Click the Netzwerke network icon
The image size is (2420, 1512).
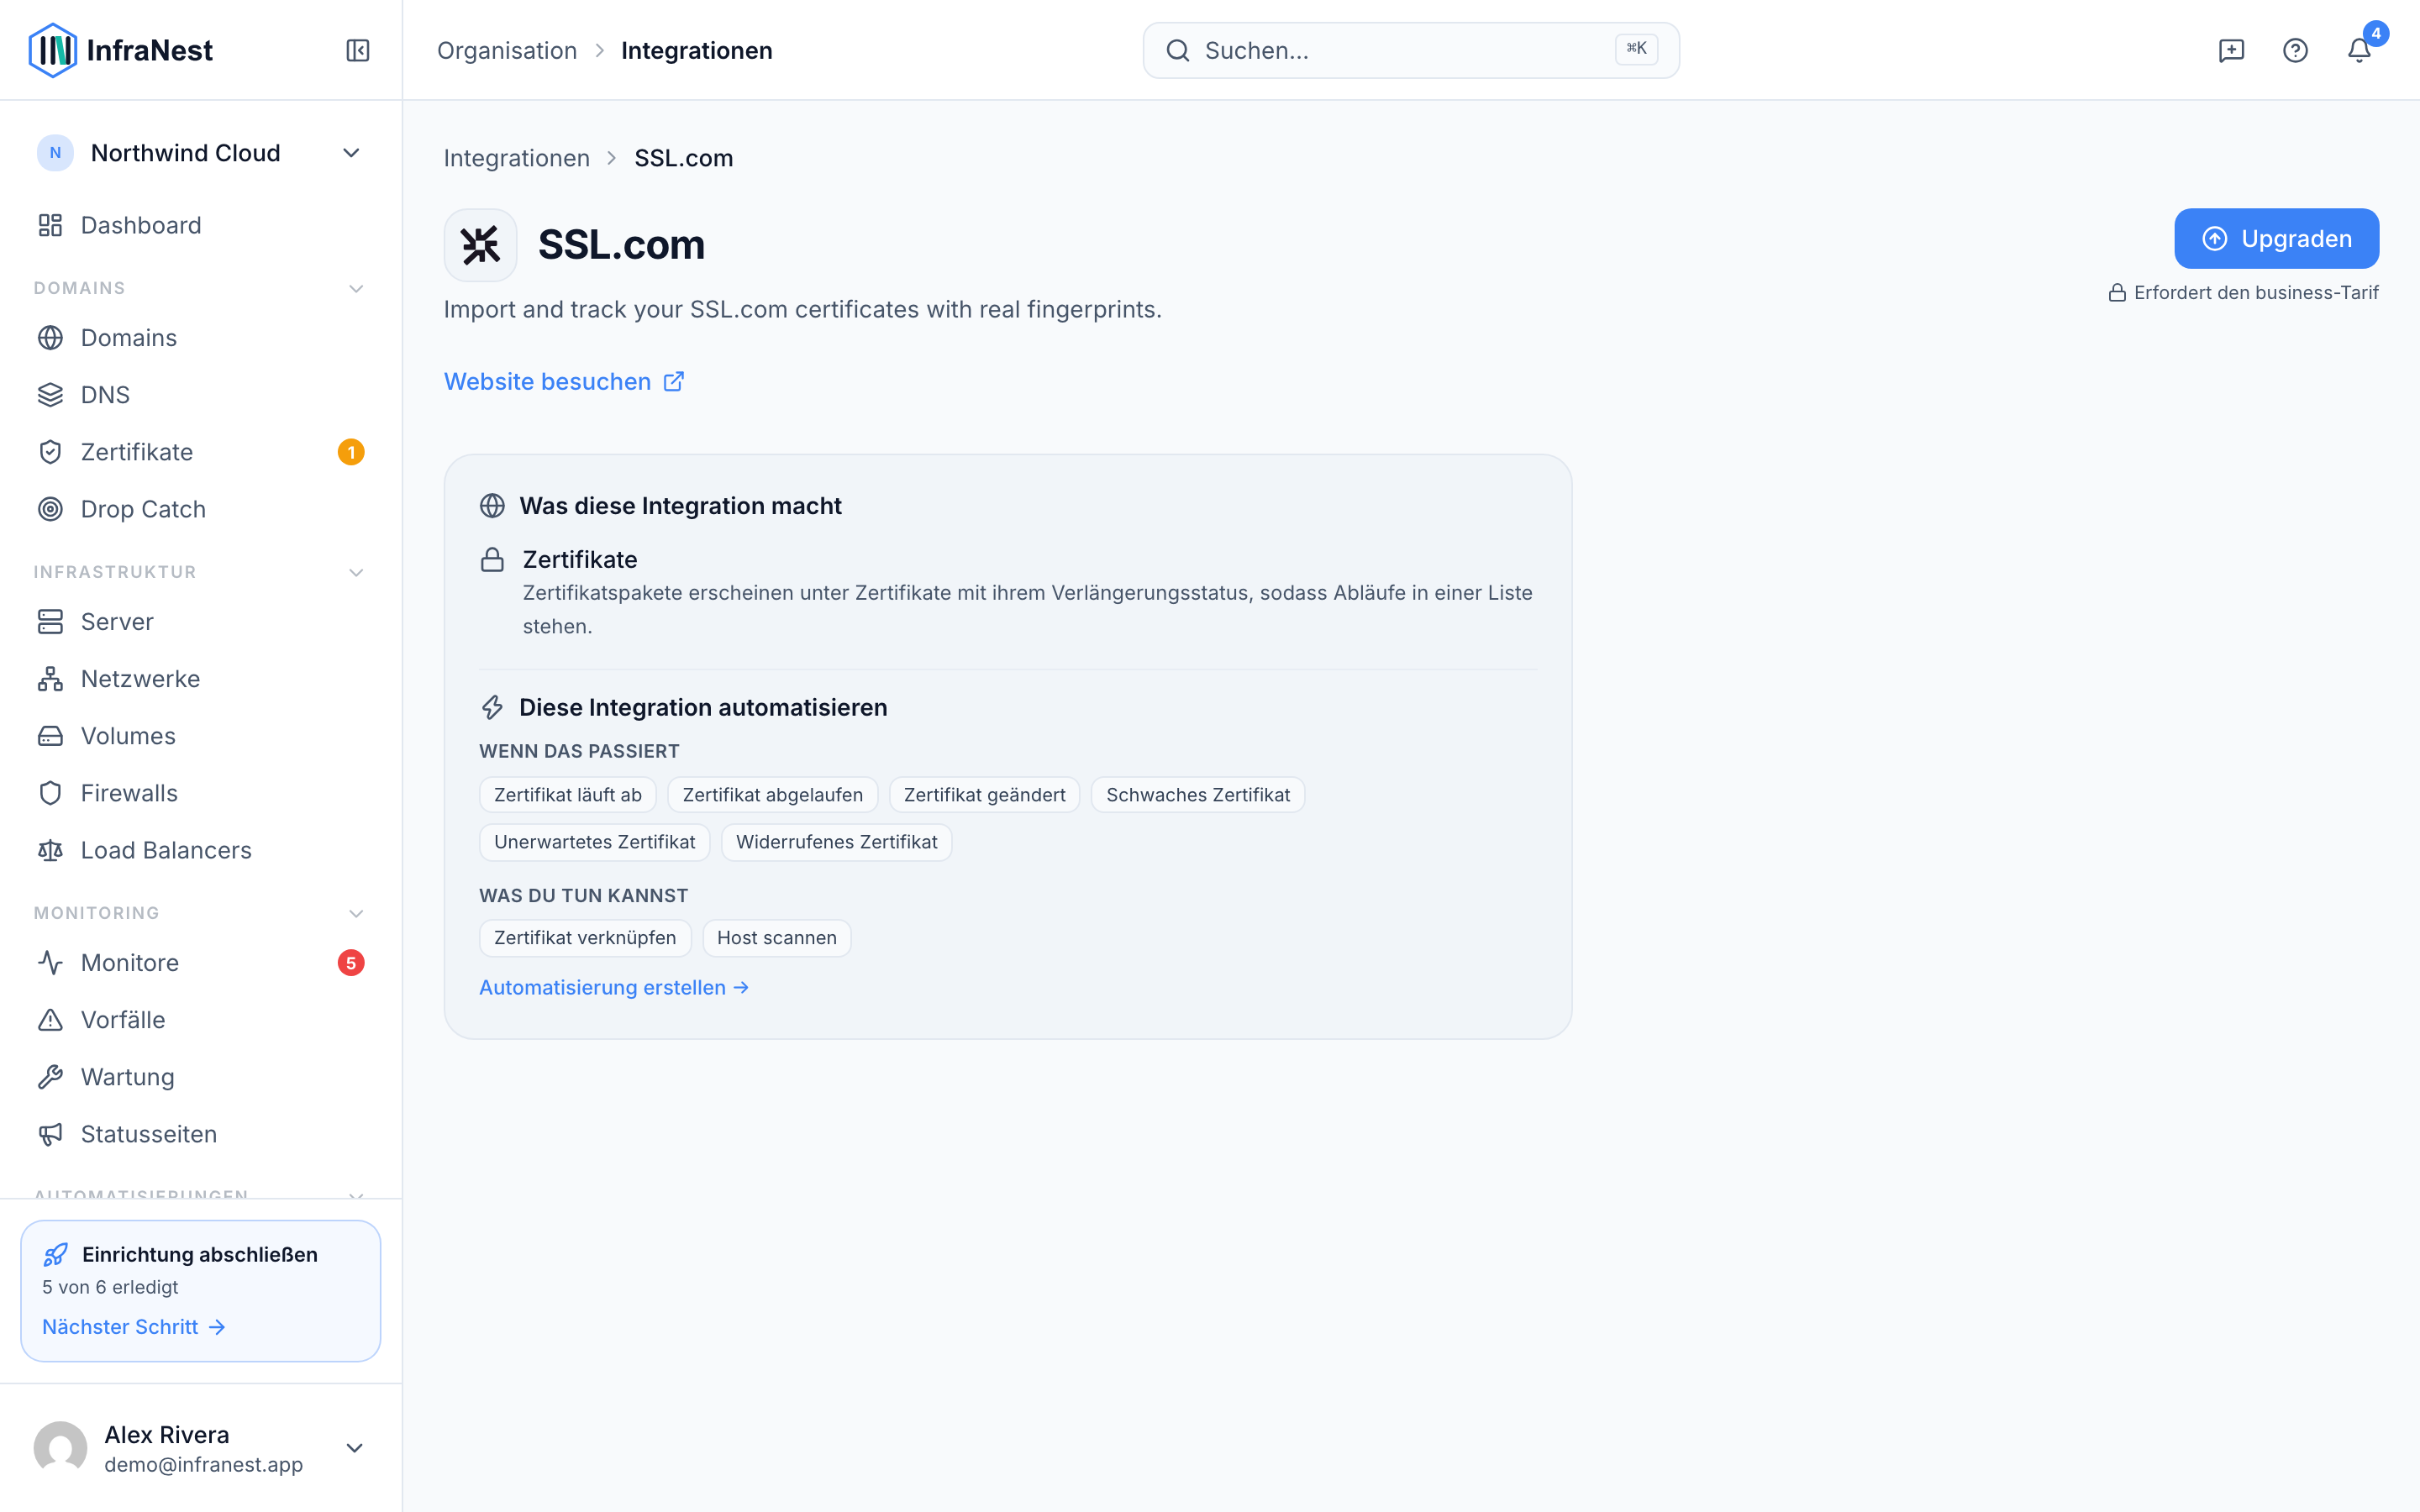(50, 679)
